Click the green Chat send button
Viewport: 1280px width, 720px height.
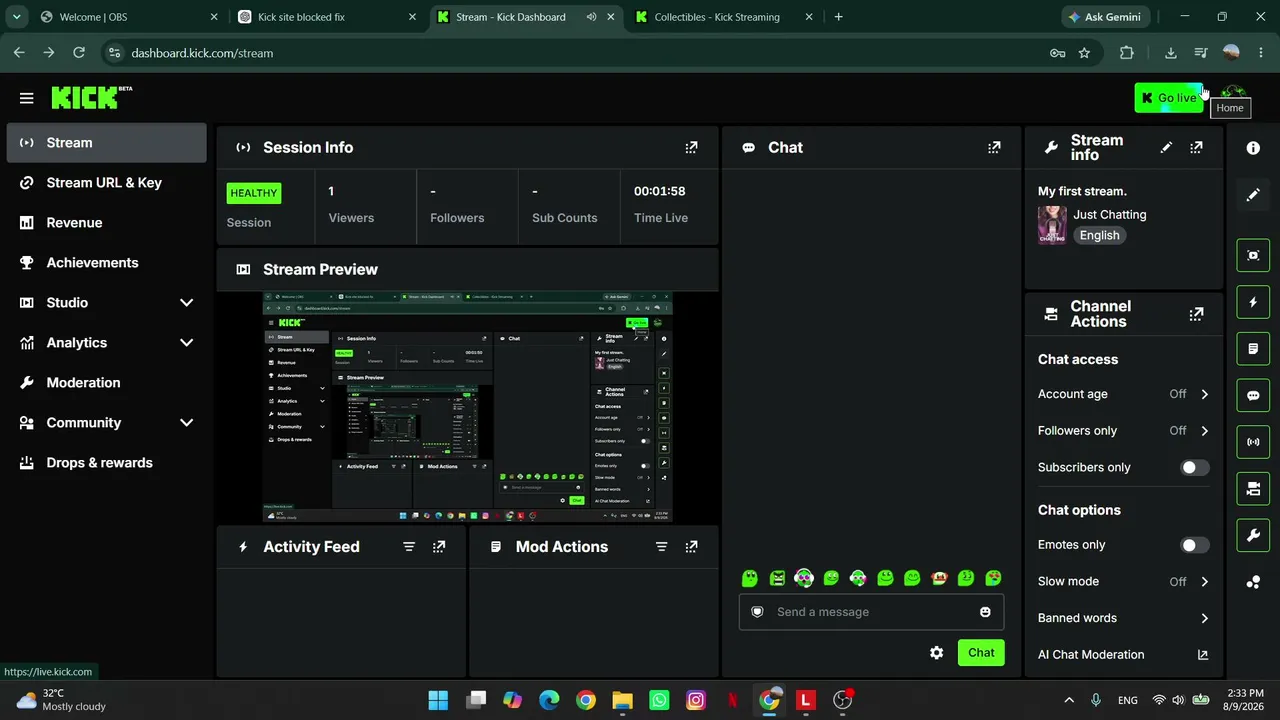coord(981,653)
